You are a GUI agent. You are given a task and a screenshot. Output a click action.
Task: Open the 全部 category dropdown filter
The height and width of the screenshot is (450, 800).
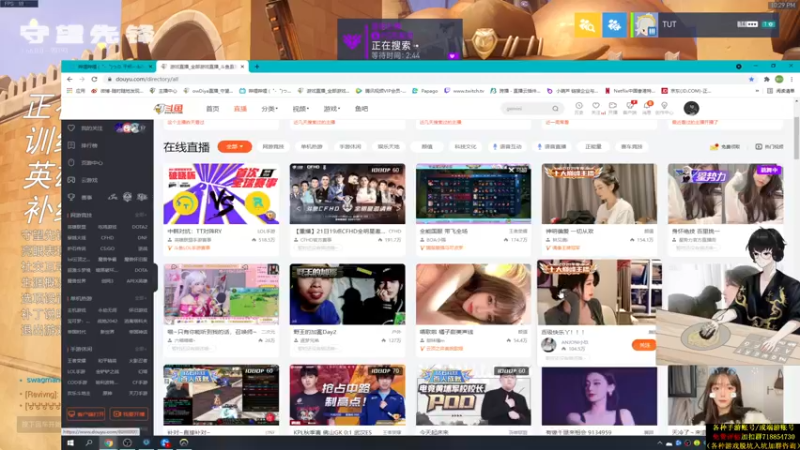pos(235,146)
